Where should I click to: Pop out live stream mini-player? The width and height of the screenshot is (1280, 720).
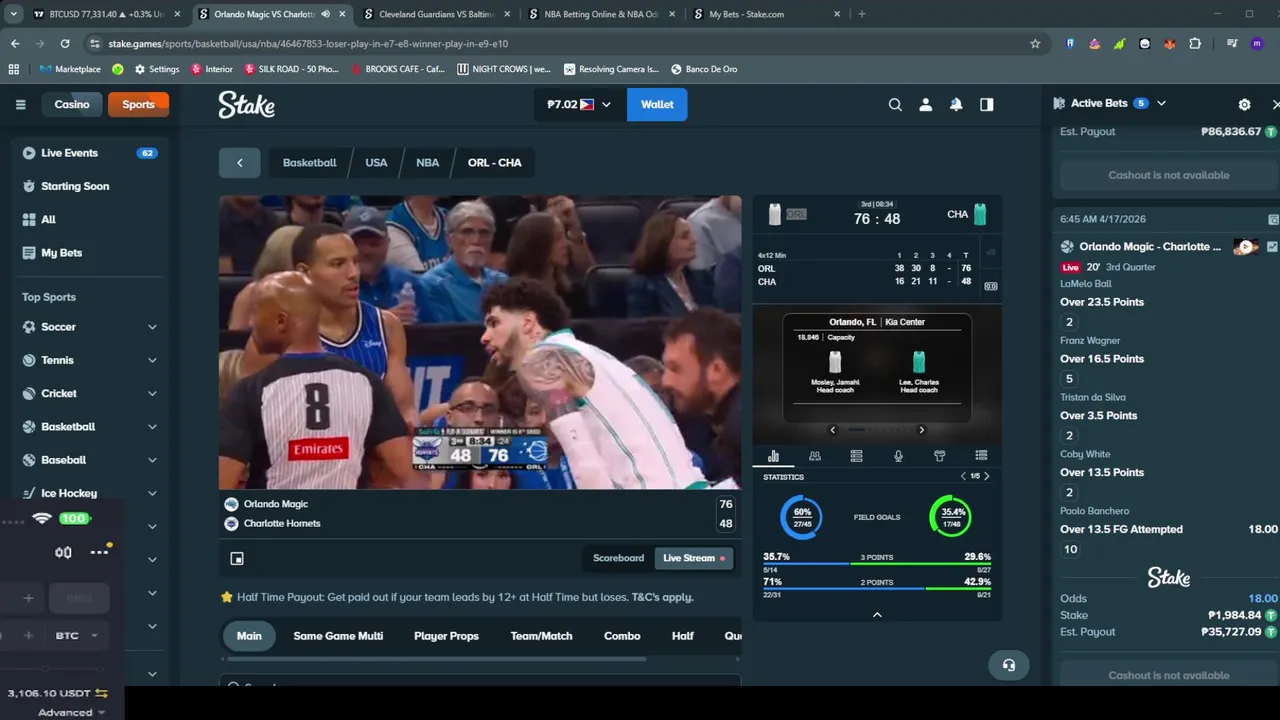point(237,558)
